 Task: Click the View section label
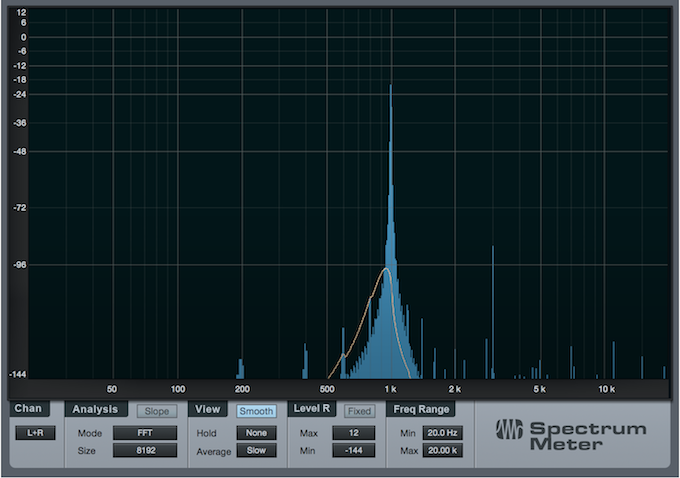pos(207,409)
